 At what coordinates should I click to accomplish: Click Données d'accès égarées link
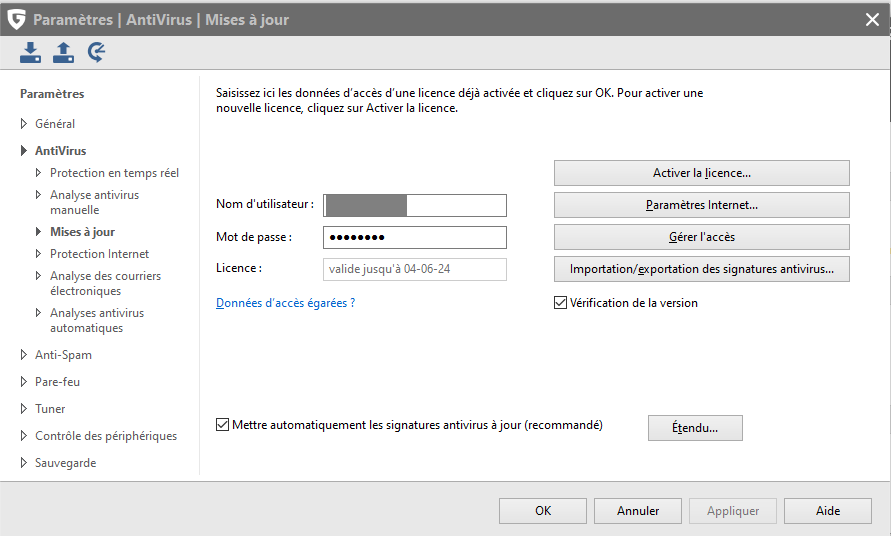(x=285, y=303)
